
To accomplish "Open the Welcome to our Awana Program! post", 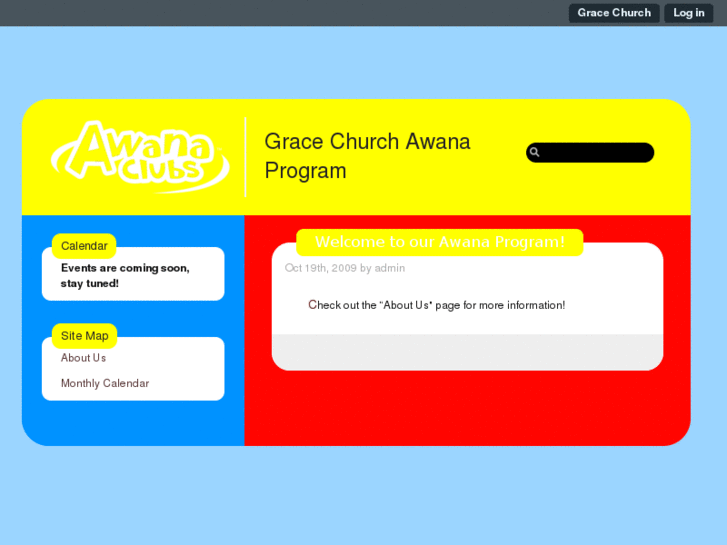I will point(440,242).
